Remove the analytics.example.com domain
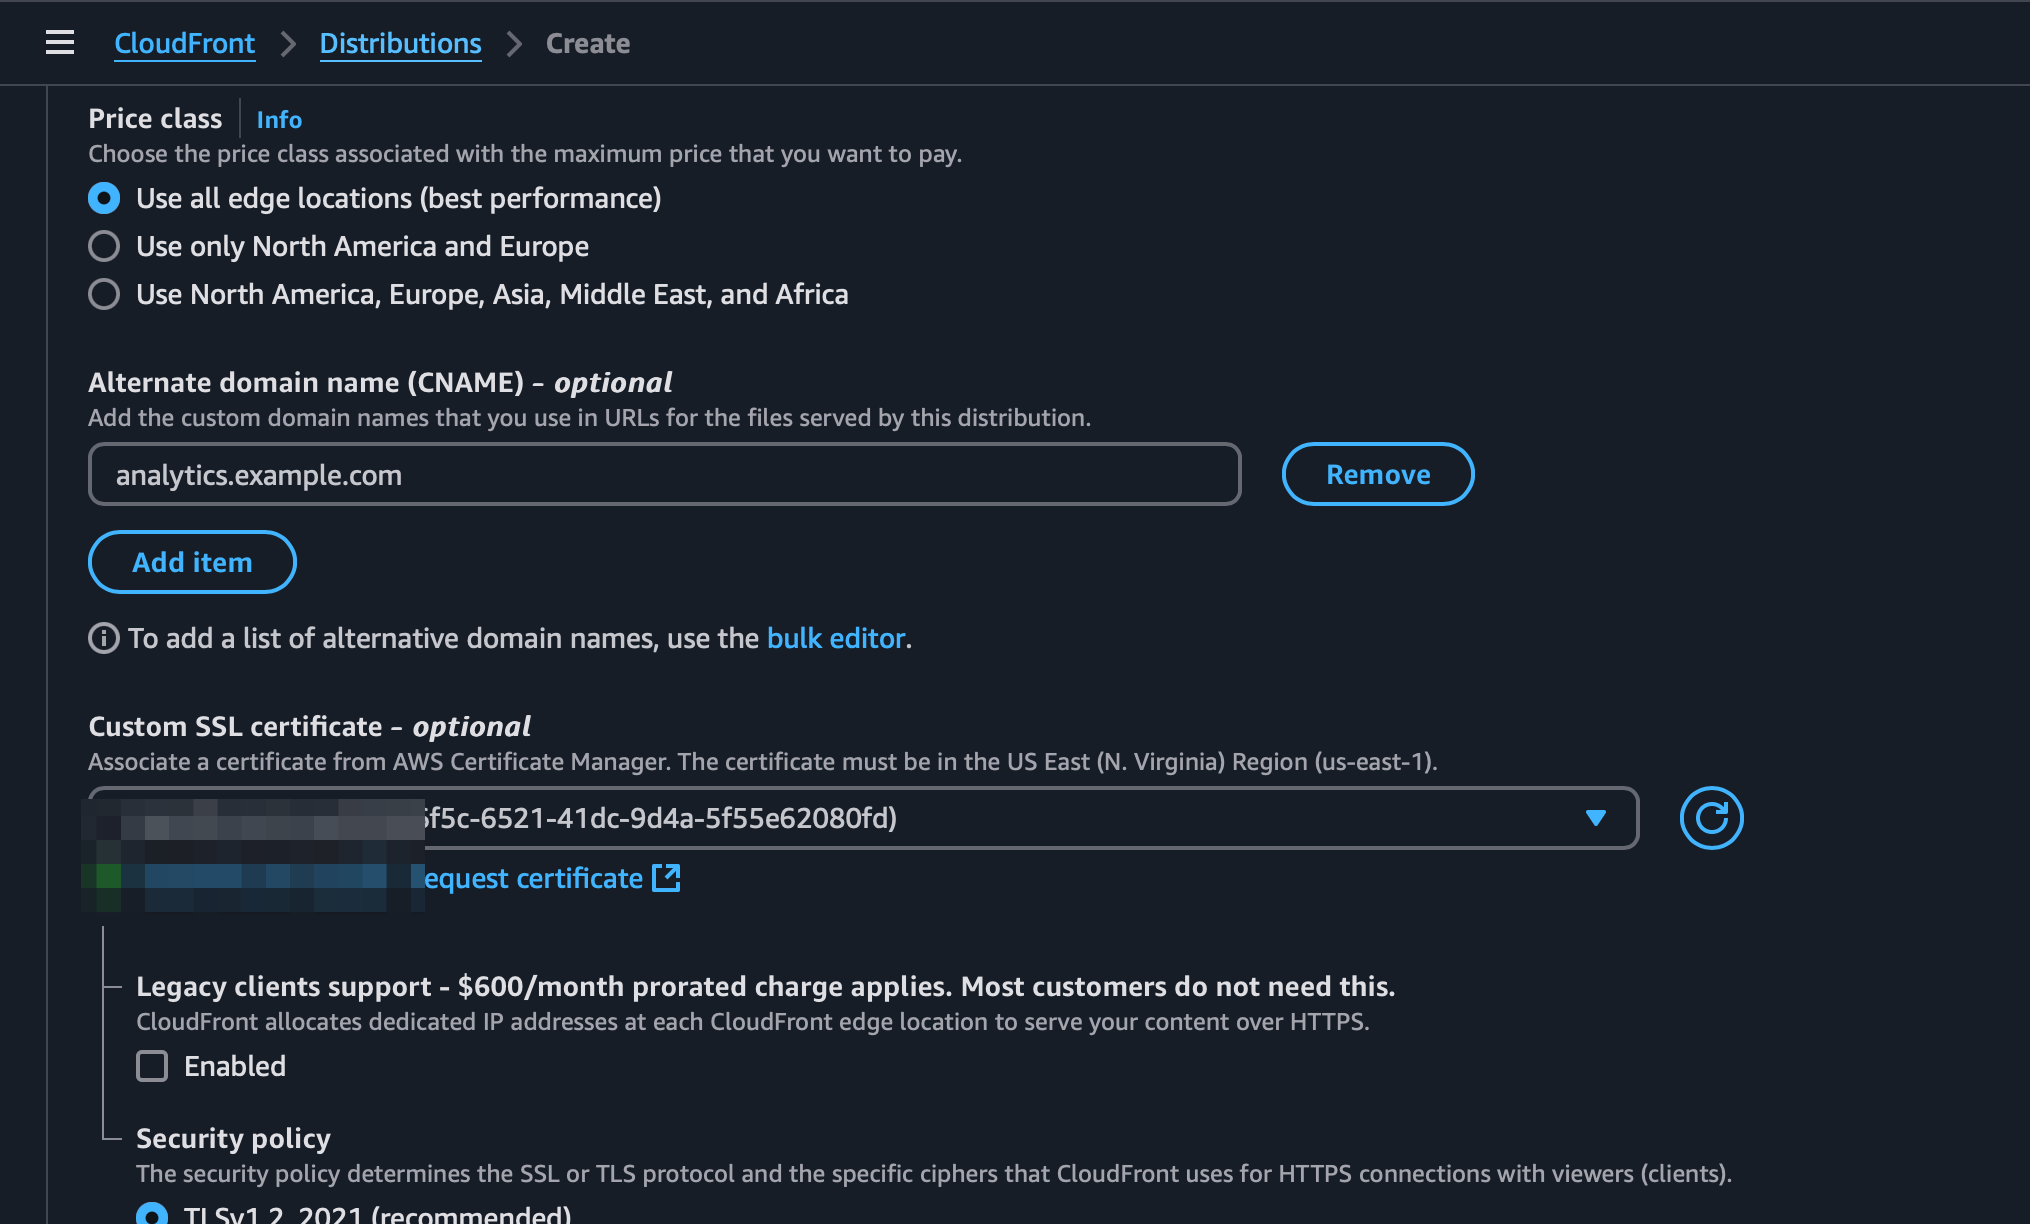Viewport: 2030px width, 1224px height. click(1378, 474)
